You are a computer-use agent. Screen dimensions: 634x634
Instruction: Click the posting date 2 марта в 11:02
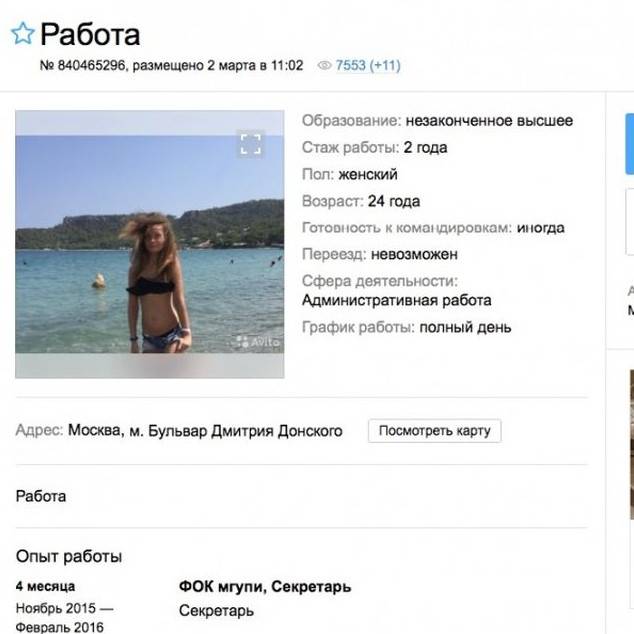[x=252, y=66]
